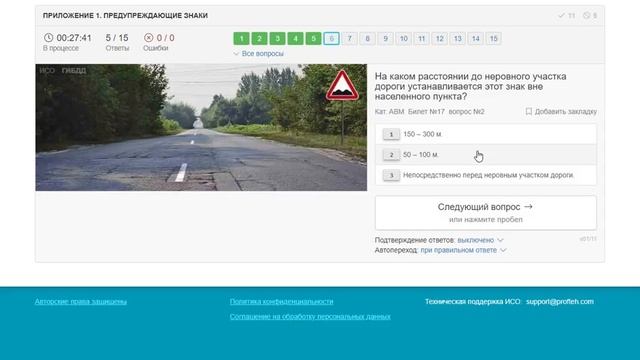The width and height of the screenshot is (640, 360).
Task: Jump to question 13
Action: 457,38
